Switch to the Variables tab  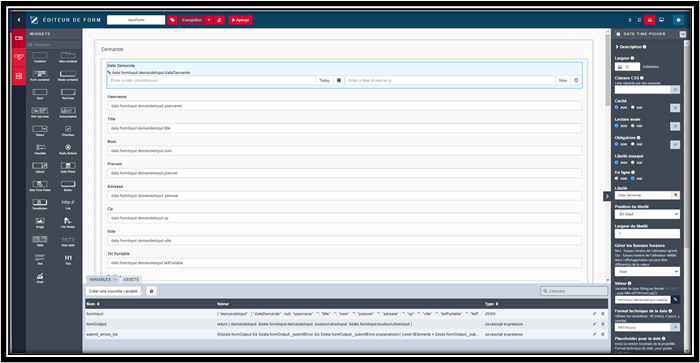click(102, 280)
